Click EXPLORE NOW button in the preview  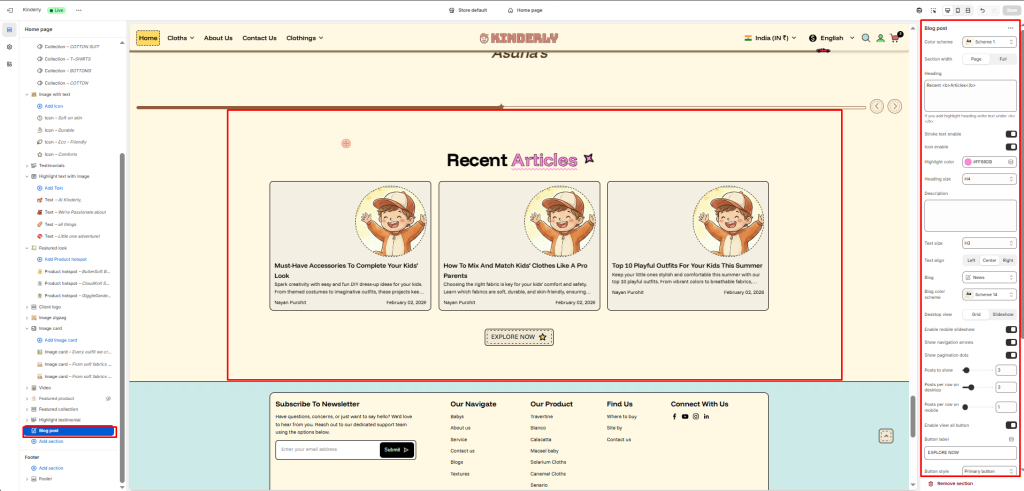[518, 338]
